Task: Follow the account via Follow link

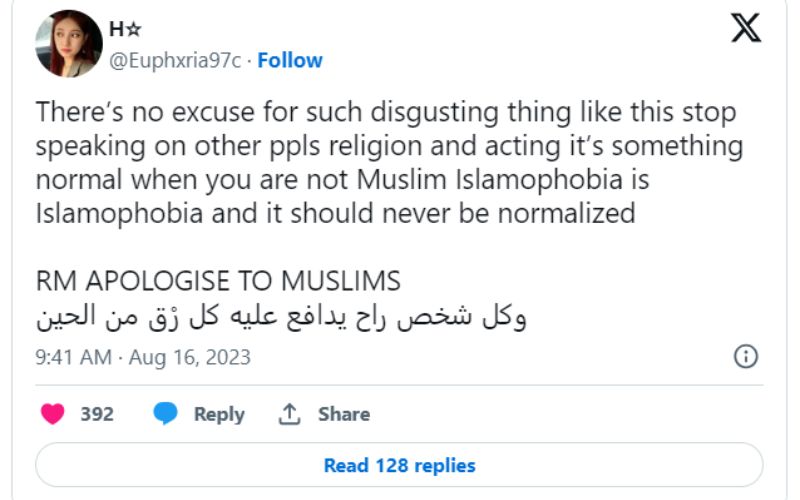Action: pyautogui.click(x=290, y=60)
